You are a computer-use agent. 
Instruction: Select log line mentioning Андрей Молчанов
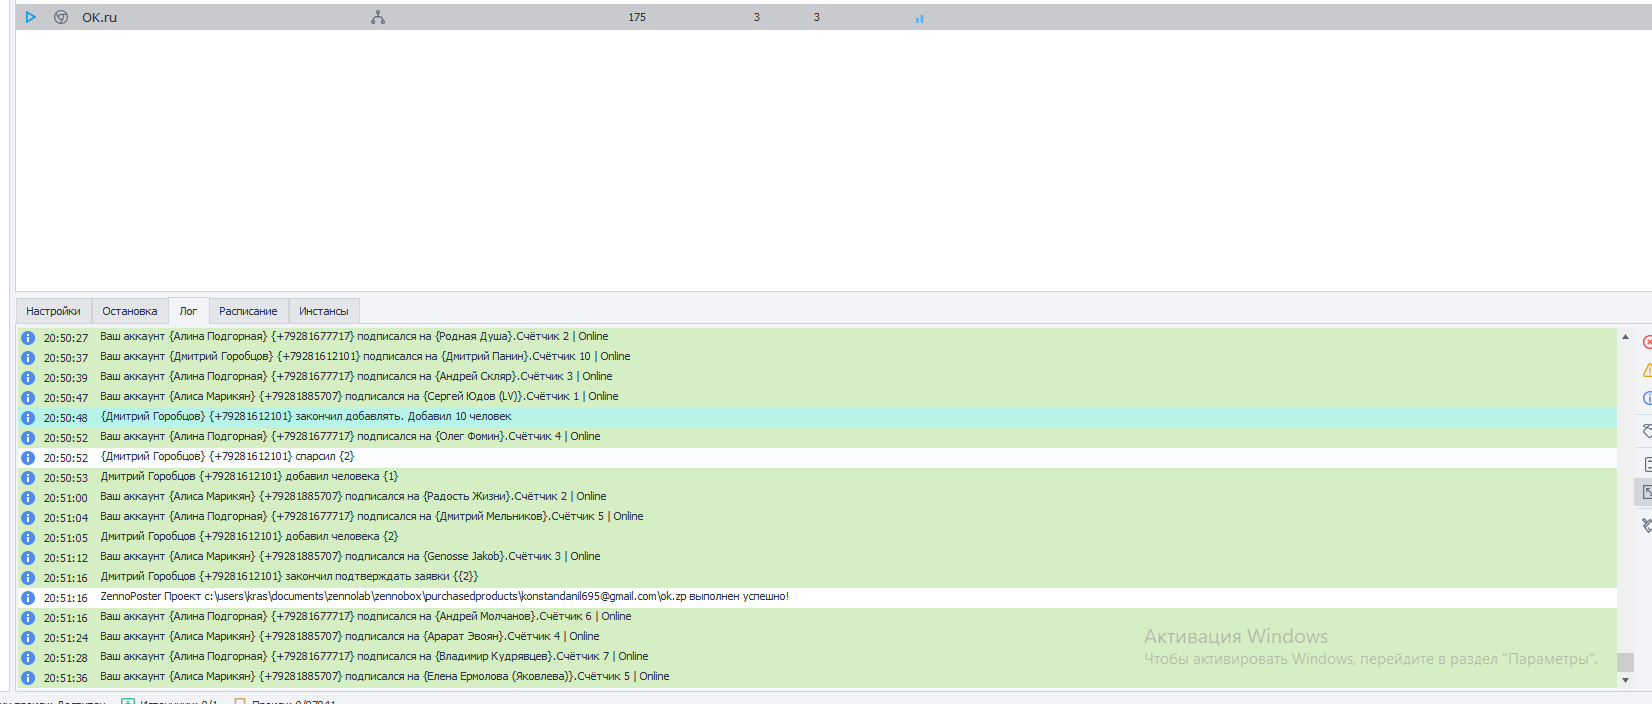[817, 617]
